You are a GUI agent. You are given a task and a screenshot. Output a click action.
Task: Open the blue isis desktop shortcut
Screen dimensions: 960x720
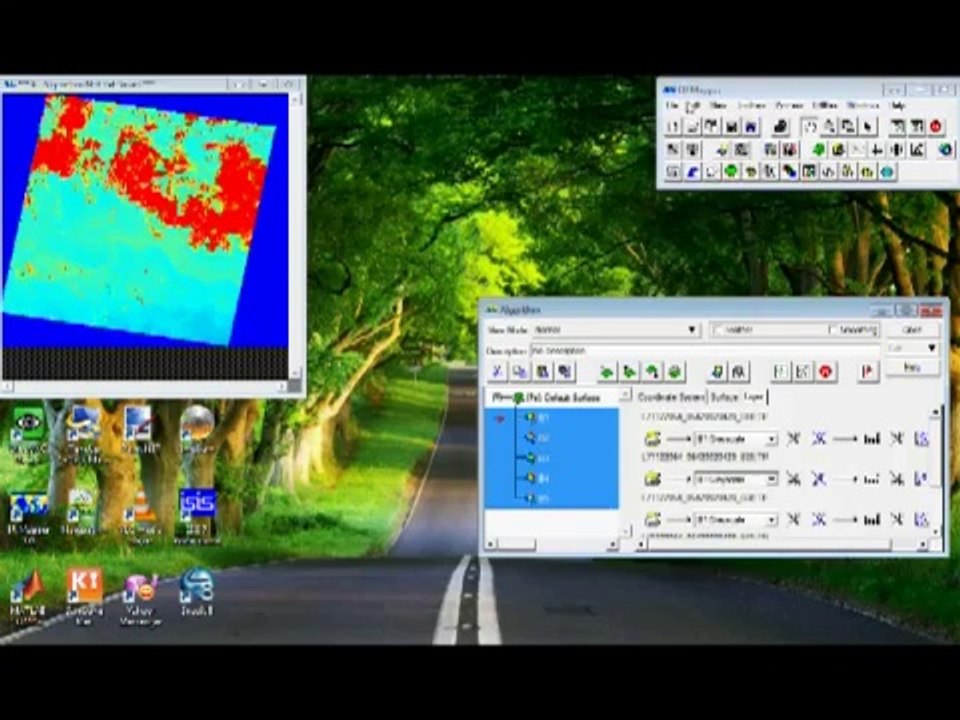(x=197, y=514)
